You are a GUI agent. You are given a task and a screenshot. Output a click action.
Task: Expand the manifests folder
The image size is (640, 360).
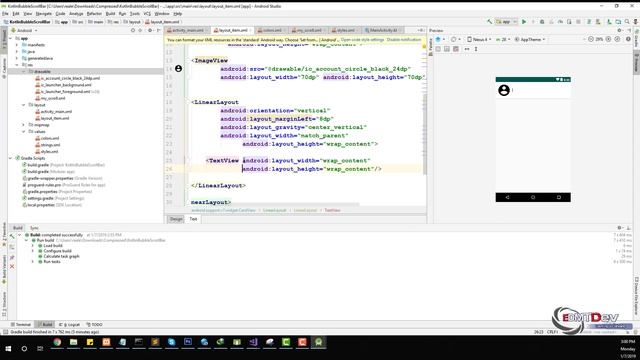coord(17,45)
